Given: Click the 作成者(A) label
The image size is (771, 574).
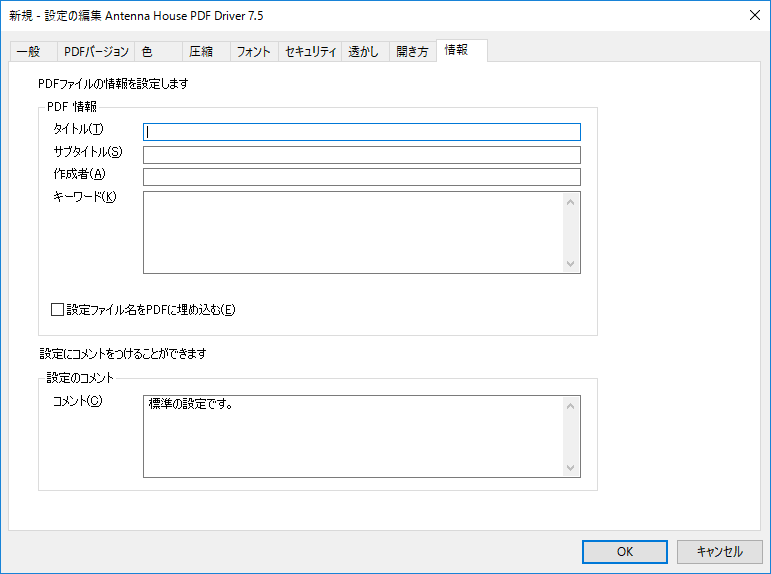Looking at the screenshot, I should pyautogui.click(x=79, y=174).
